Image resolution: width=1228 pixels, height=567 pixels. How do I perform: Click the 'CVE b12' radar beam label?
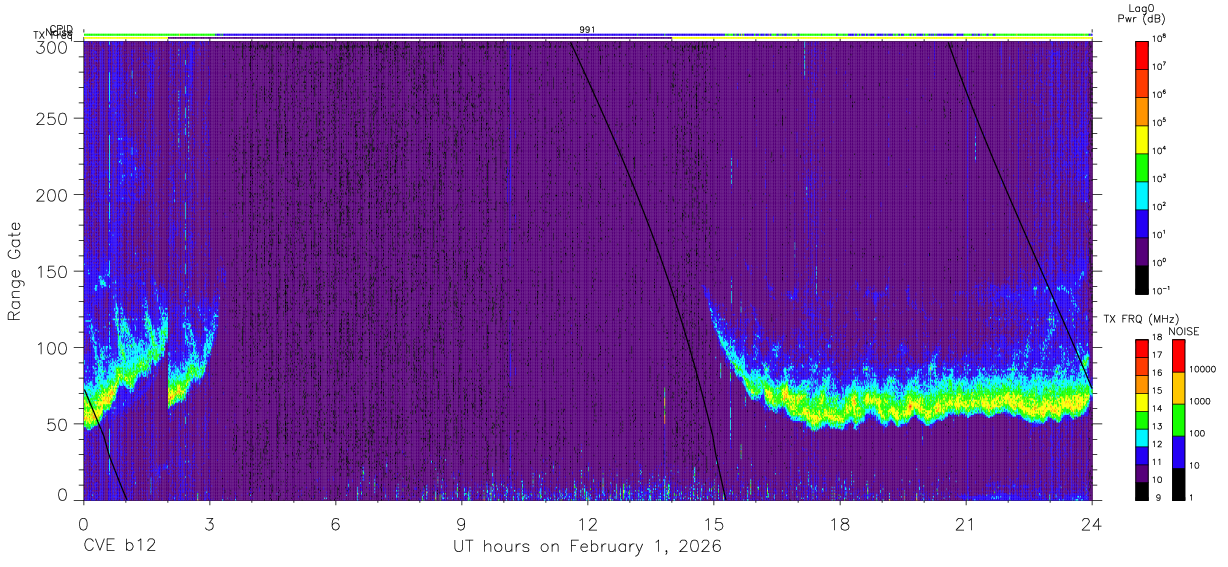[119, 547]
